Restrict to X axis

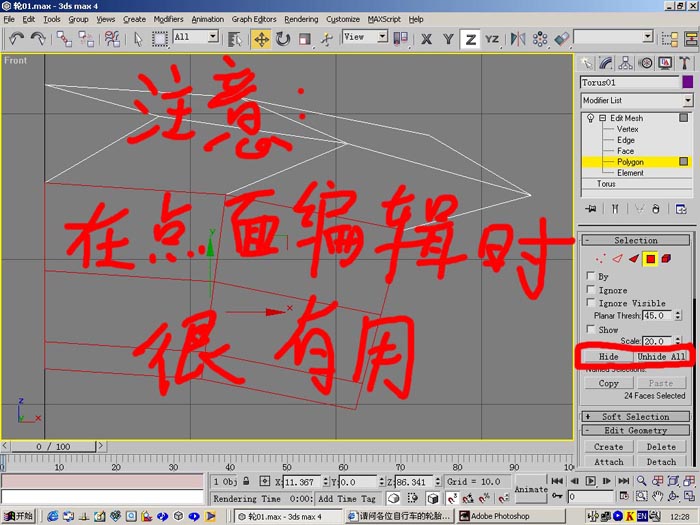[x=426, y=39]
